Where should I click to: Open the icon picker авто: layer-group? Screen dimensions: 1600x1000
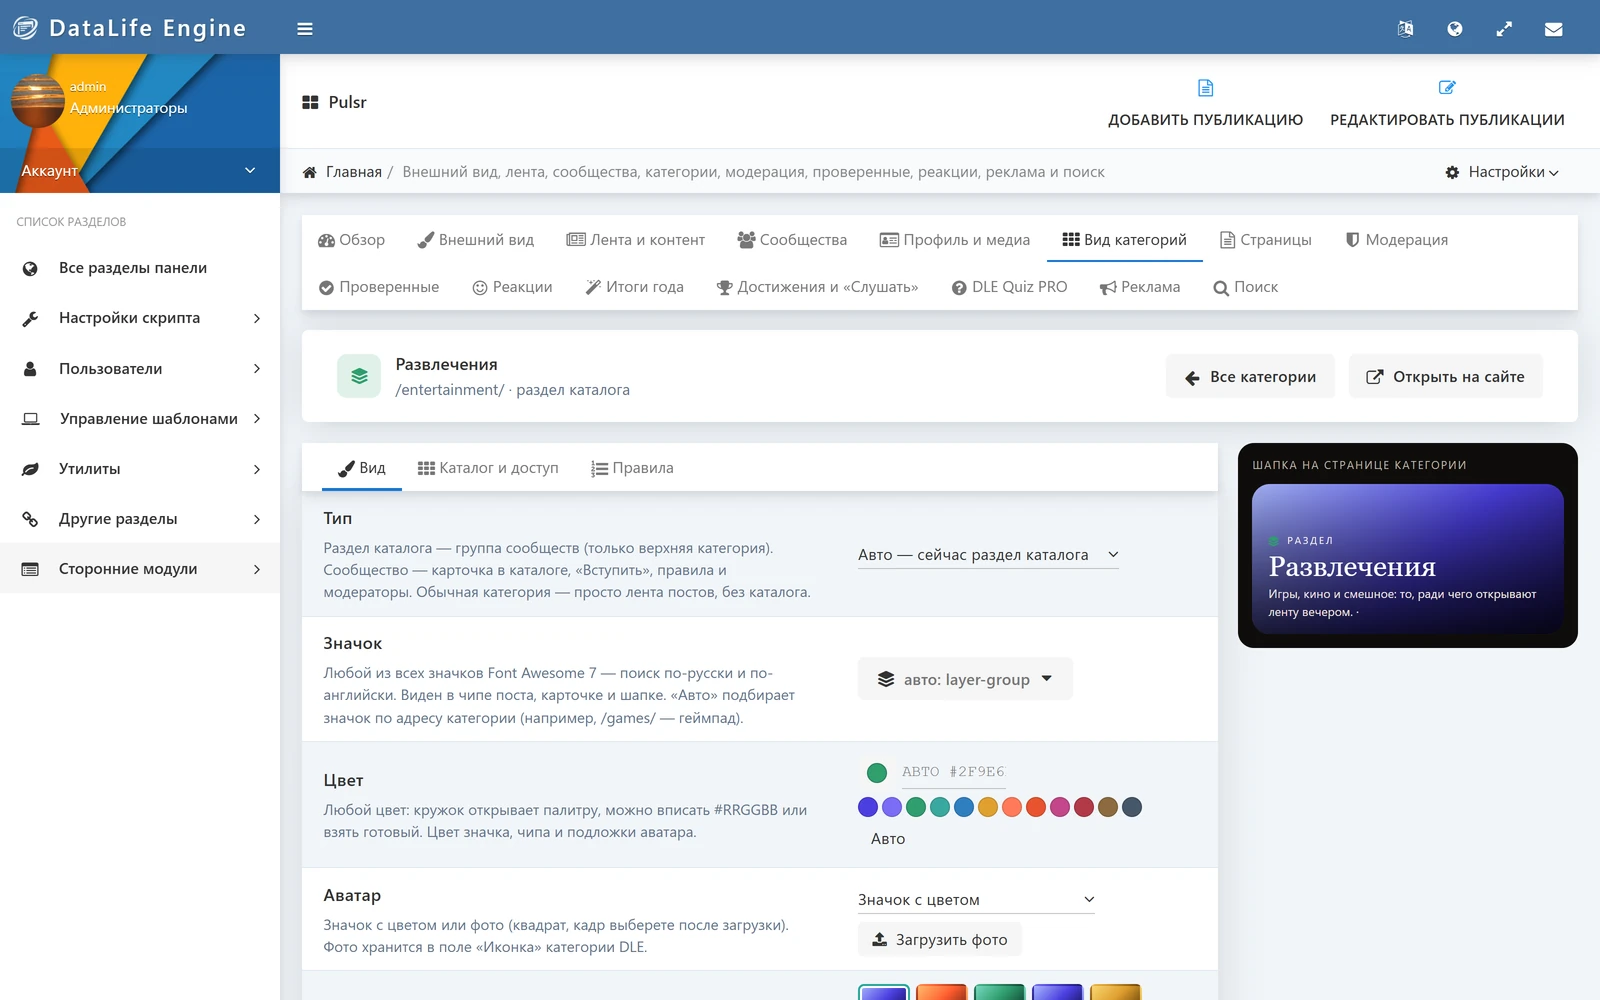(x=965, y=679)
